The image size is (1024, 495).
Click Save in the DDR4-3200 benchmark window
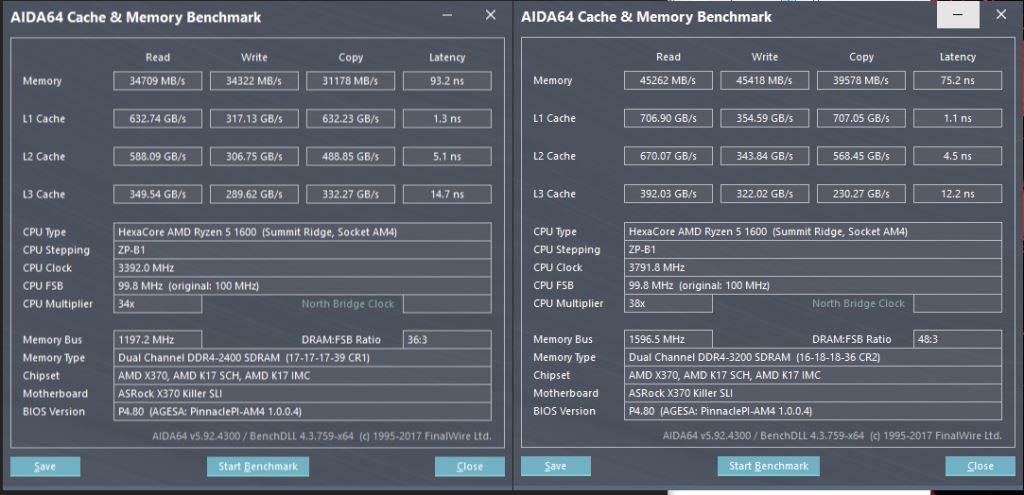[555, 466]
